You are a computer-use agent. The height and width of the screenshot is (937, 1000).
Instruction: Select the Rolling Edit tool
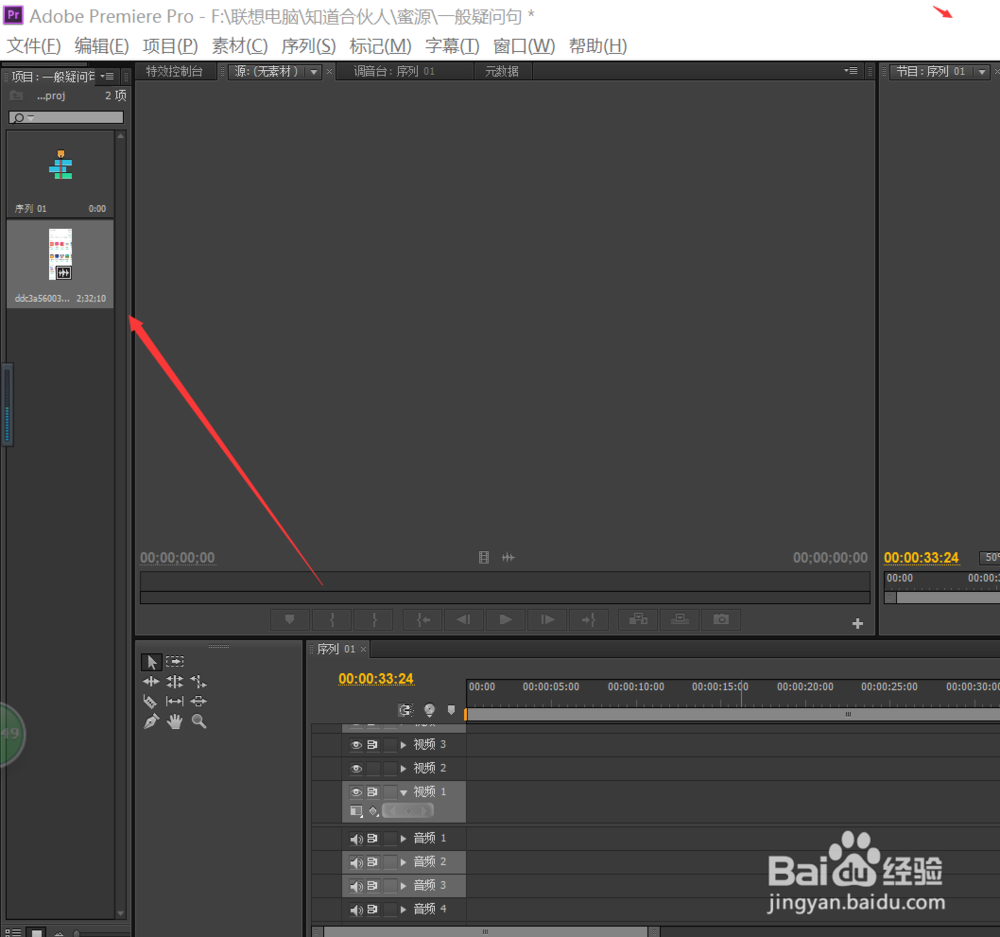tap(175, 681)
